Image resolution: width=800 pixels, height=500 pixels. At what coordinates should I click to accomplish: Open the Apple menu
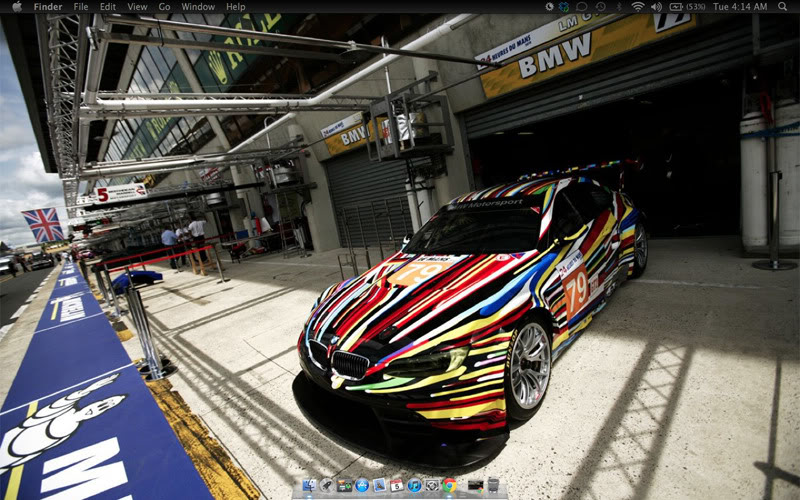[x=17, y=7]
